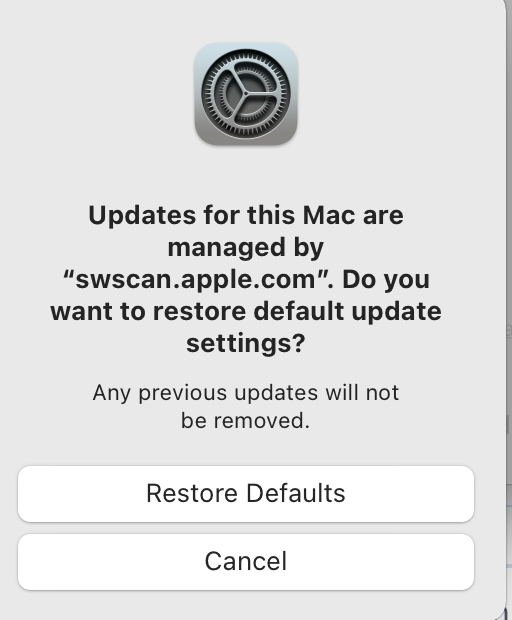Click the word "Defaults" on the top button
Viewport: 512px width, 620px height.
tap(296, 493)
